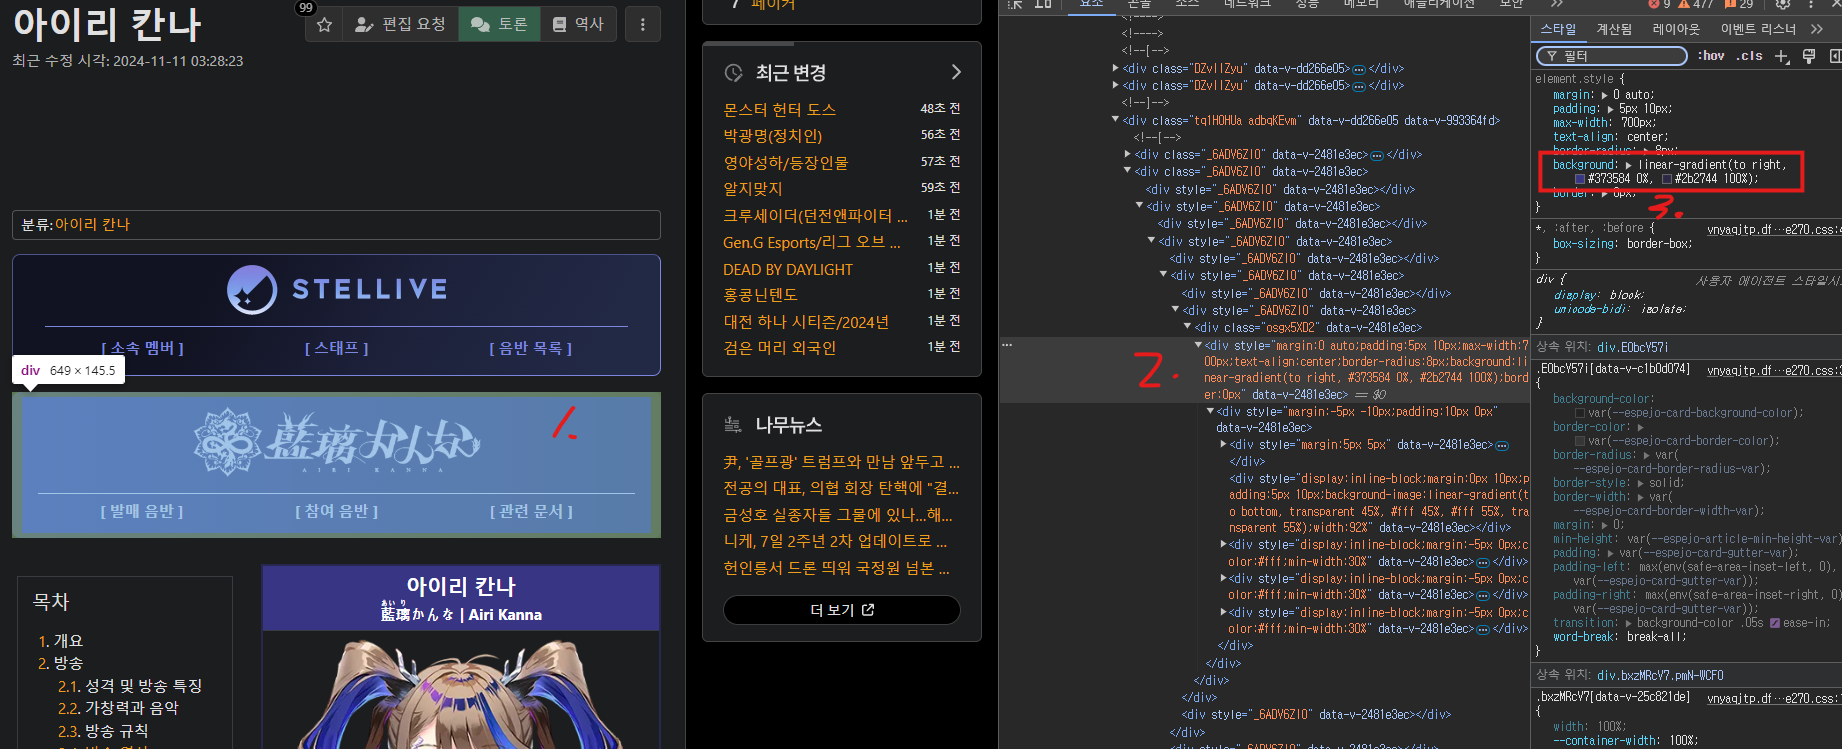Image resolution: width=1842 pixels, height=749 pixels.
Task: Add a new style rule (+)
Action: (1782, 56)
